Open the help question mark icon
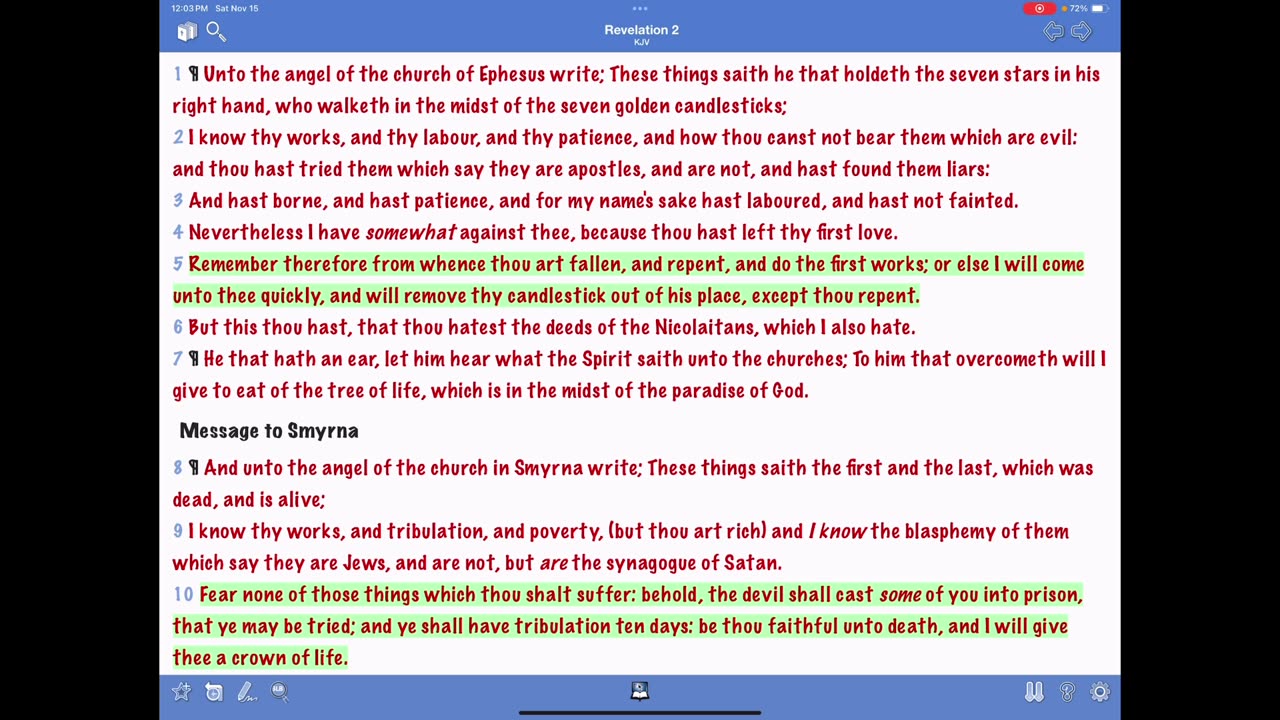 1067,692
